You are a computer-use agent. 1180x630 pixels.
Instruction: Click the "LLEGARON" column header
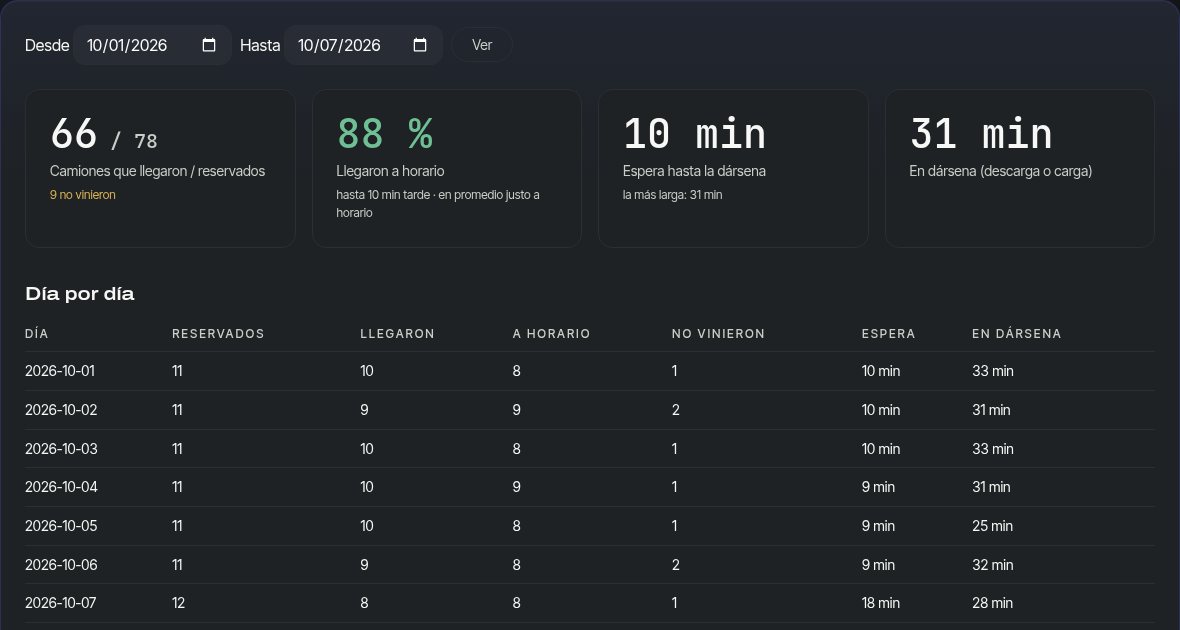[x=397, y=333]
